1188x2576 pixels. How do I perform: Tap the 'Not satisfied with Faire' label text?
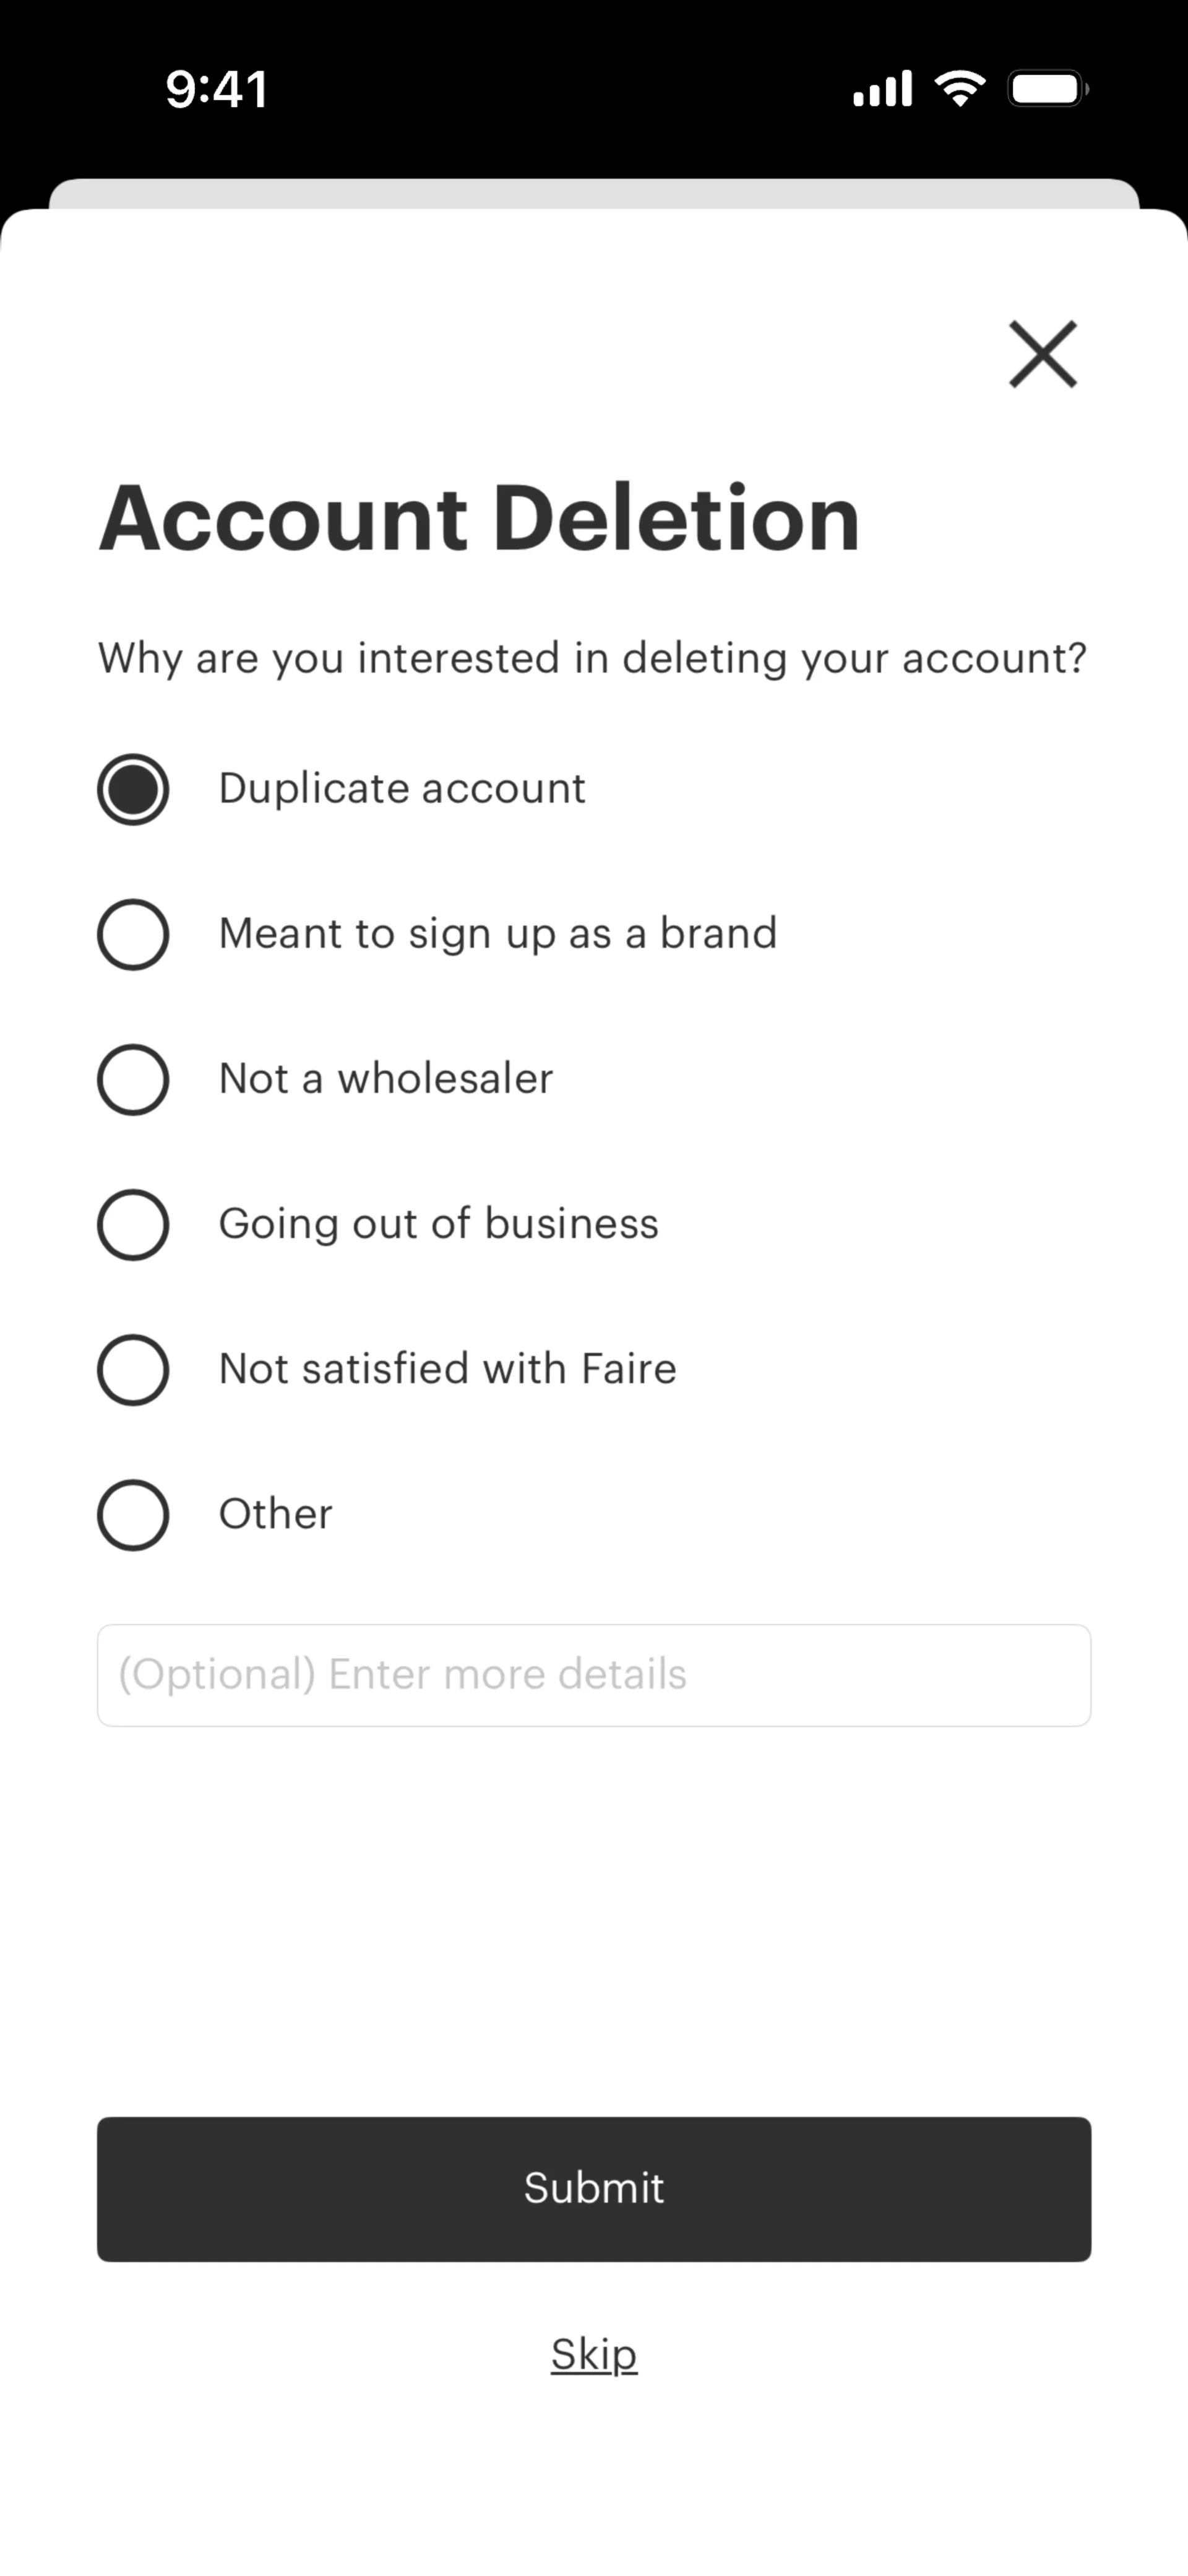point(447,1369)
